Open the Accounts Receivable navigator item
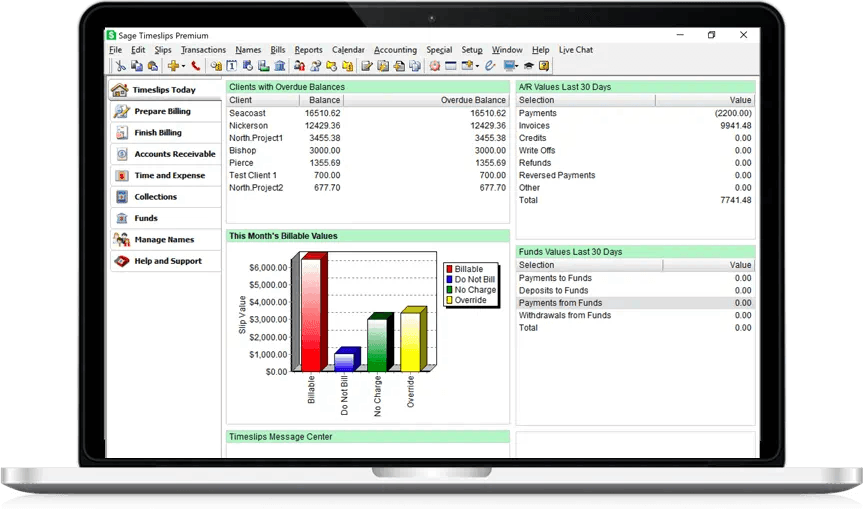Viewport: 863px width, 509px height. coord(166,154)
